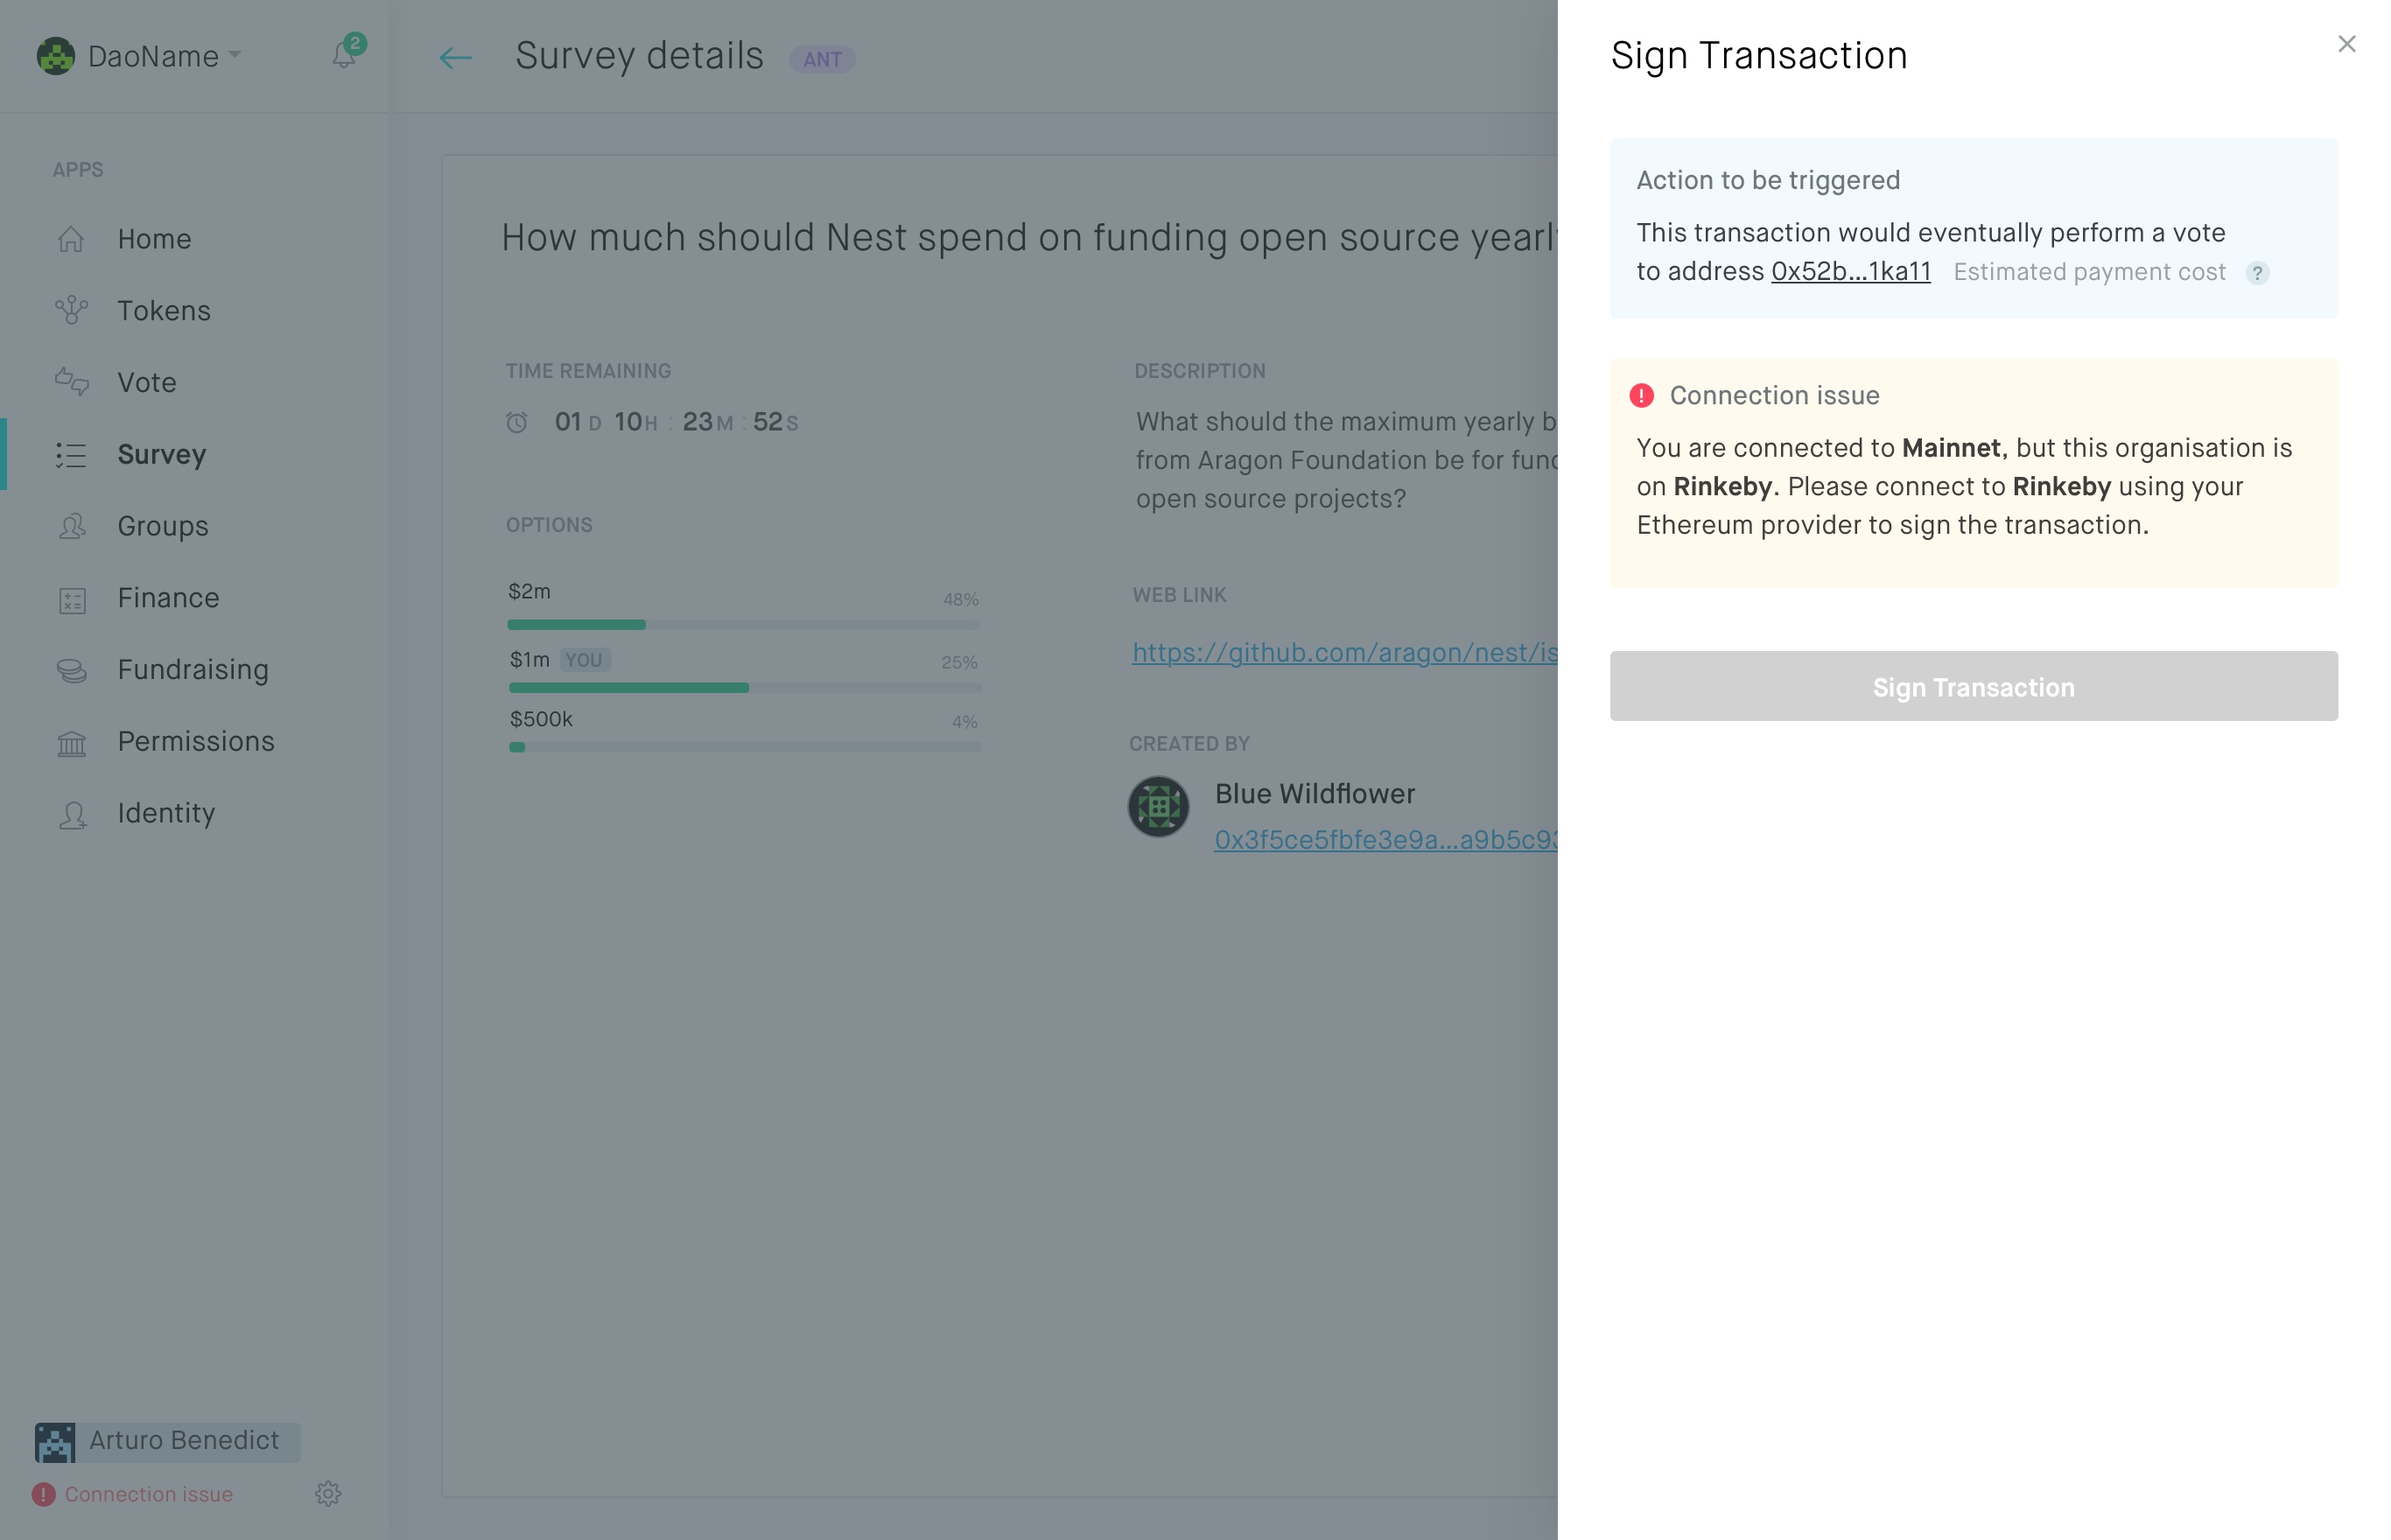This screenshot has width=2391, height=1540.
Task: Open the Tokens app
Action: pyautogui.click(x=163, y=311)
